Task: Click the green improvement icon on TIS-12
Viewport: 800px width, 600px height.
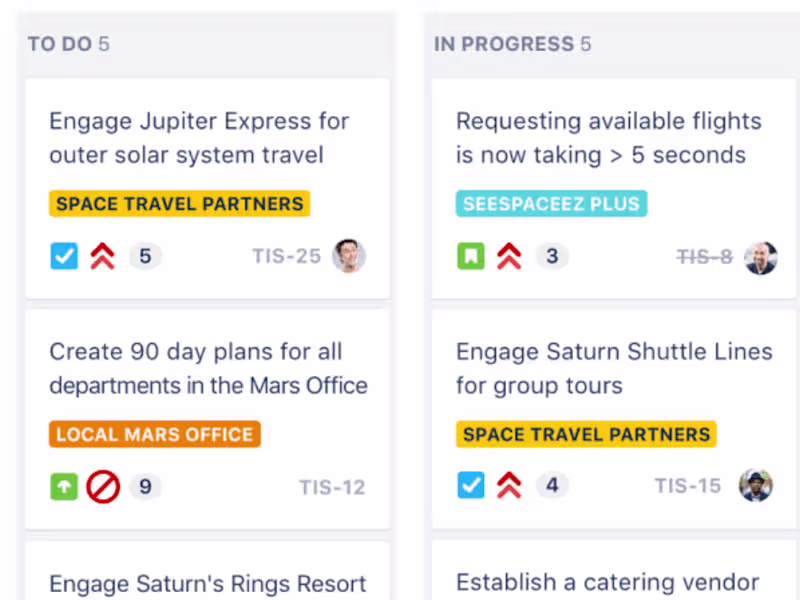Action: (64, 487)
